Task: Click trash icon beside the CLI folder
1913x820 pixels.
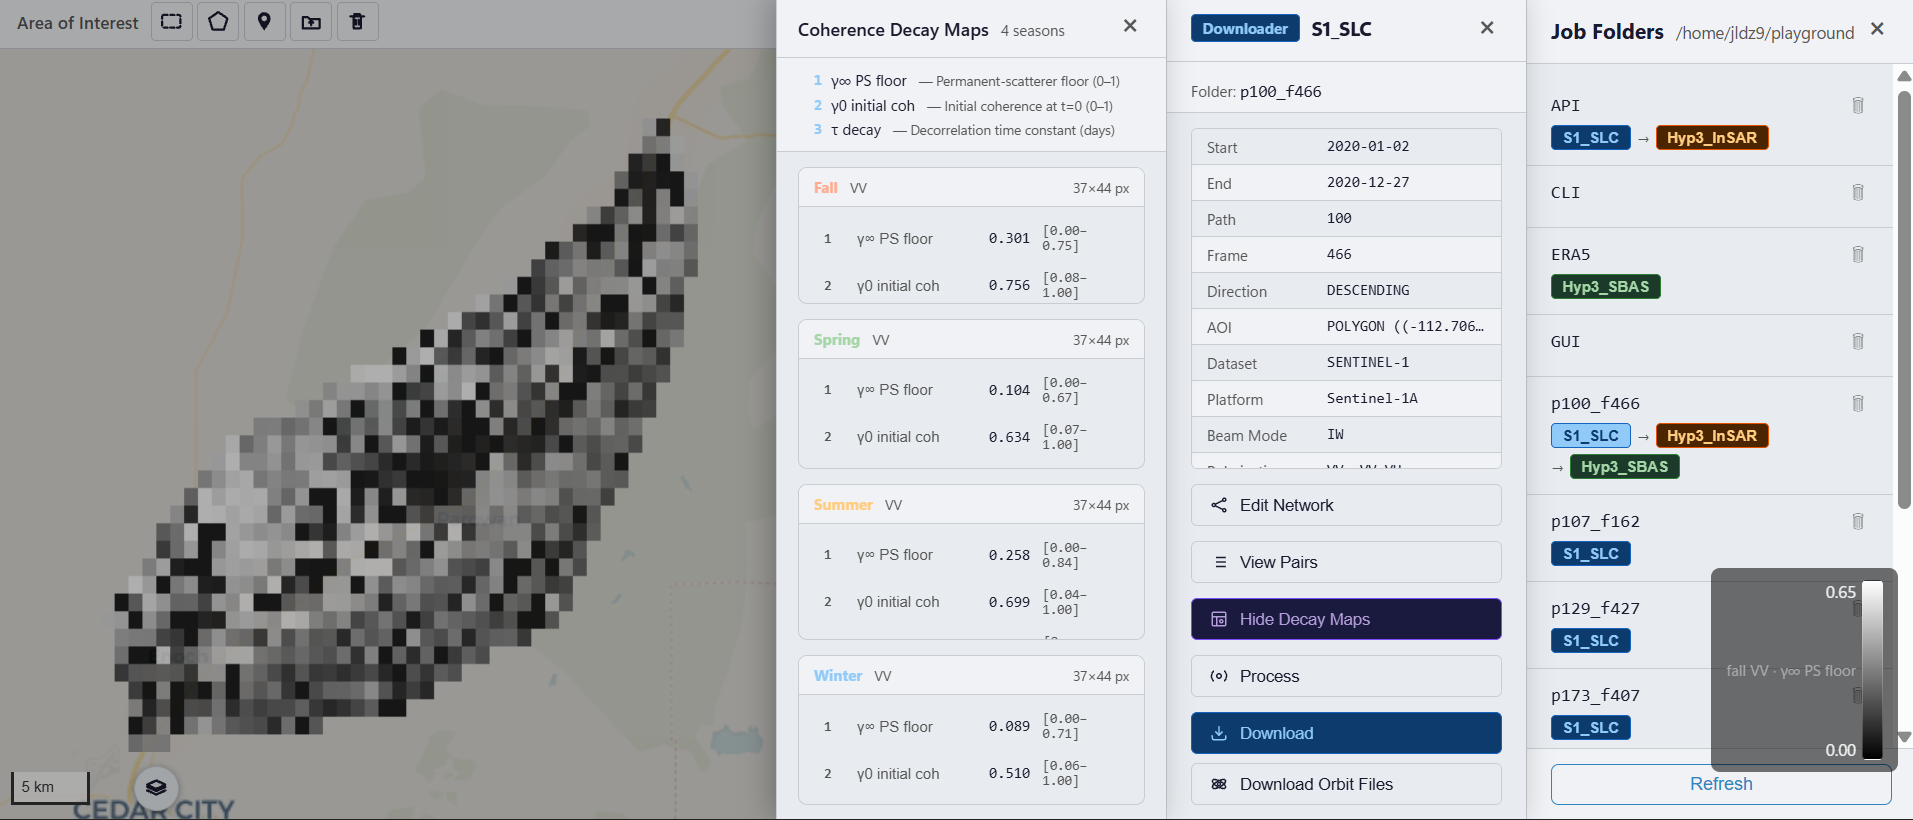Action: coord(1857,193)
